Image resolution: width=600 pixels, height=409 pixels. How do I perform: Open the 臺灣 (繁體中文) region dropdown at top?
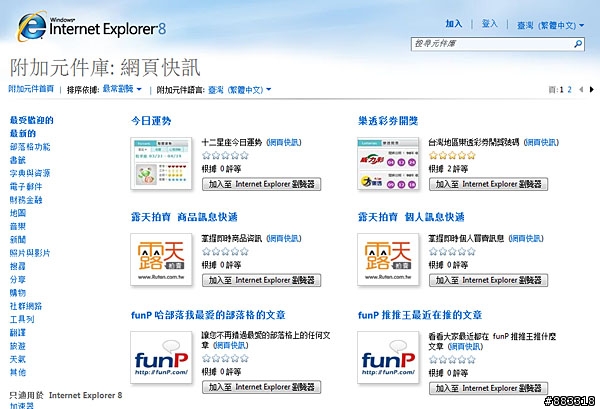[x=551, y=25]
